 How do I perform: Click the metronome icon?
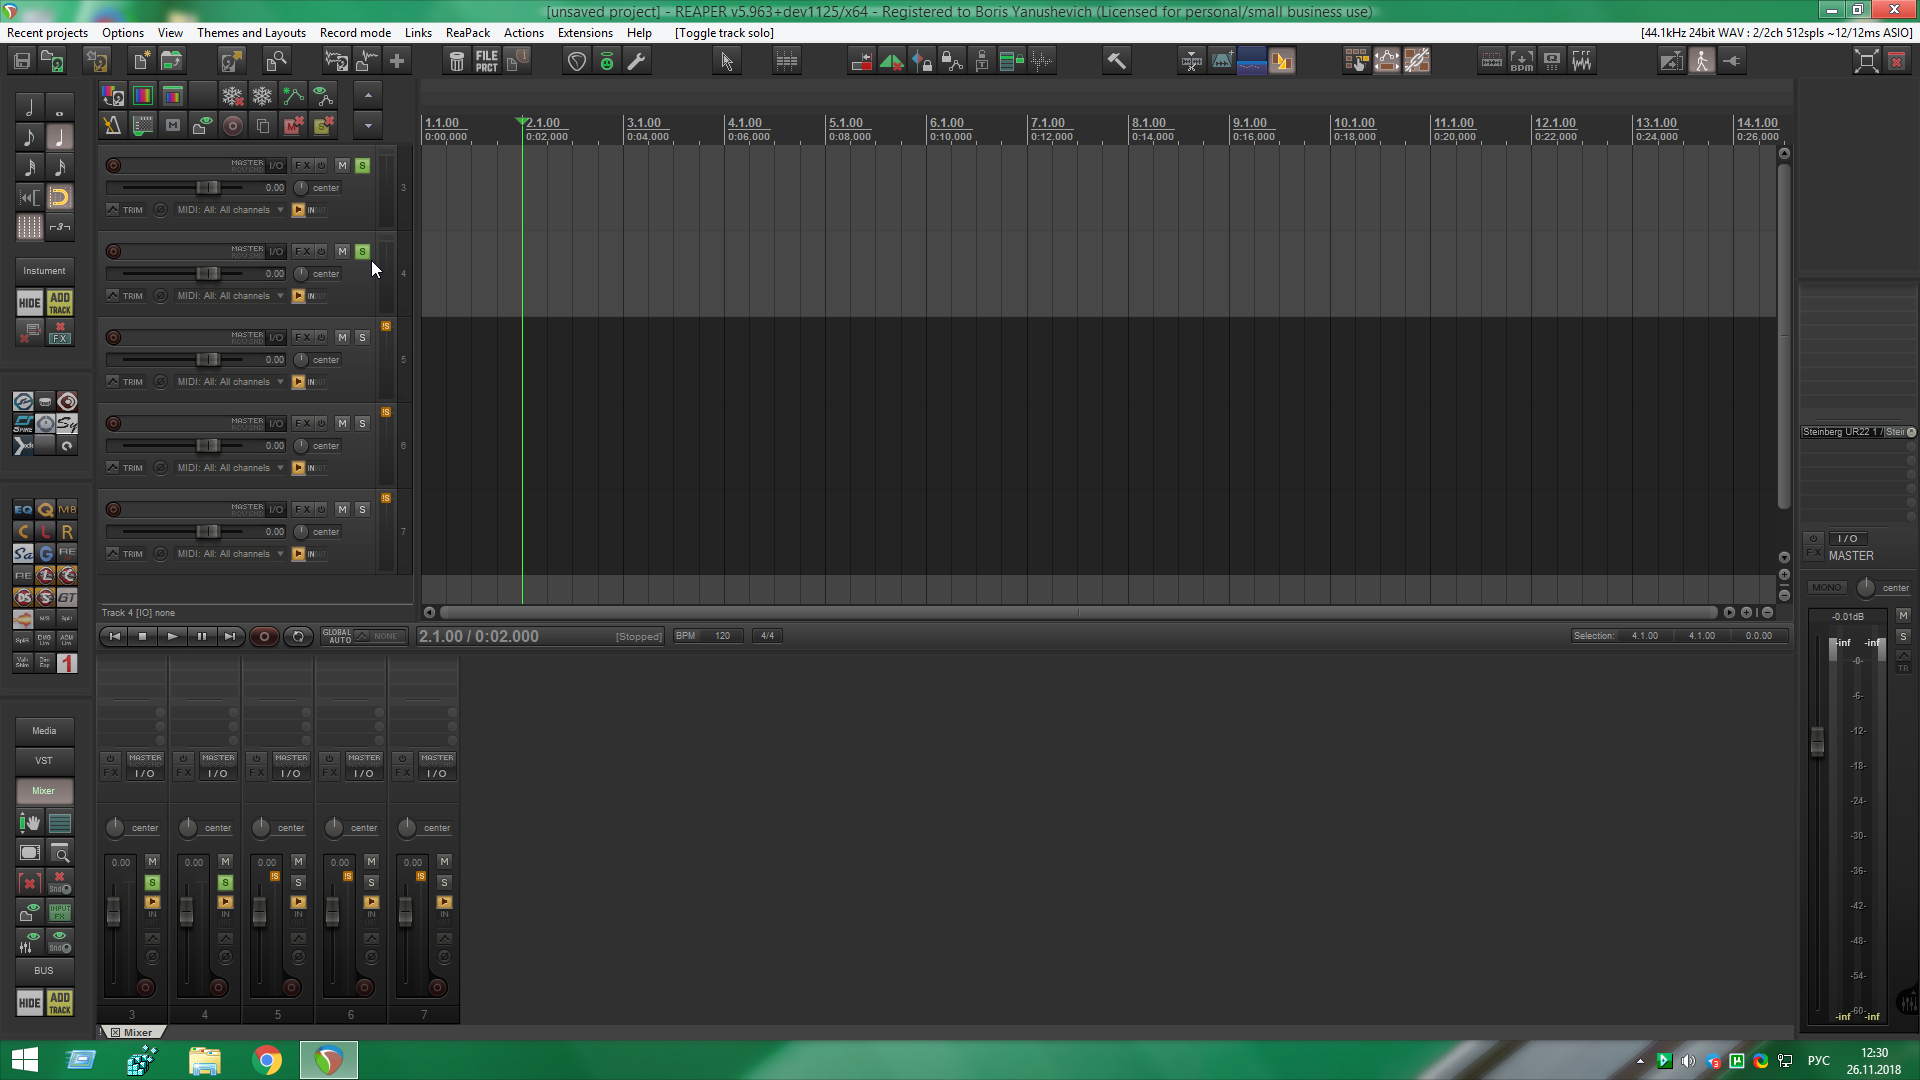(x=111, y=126)
